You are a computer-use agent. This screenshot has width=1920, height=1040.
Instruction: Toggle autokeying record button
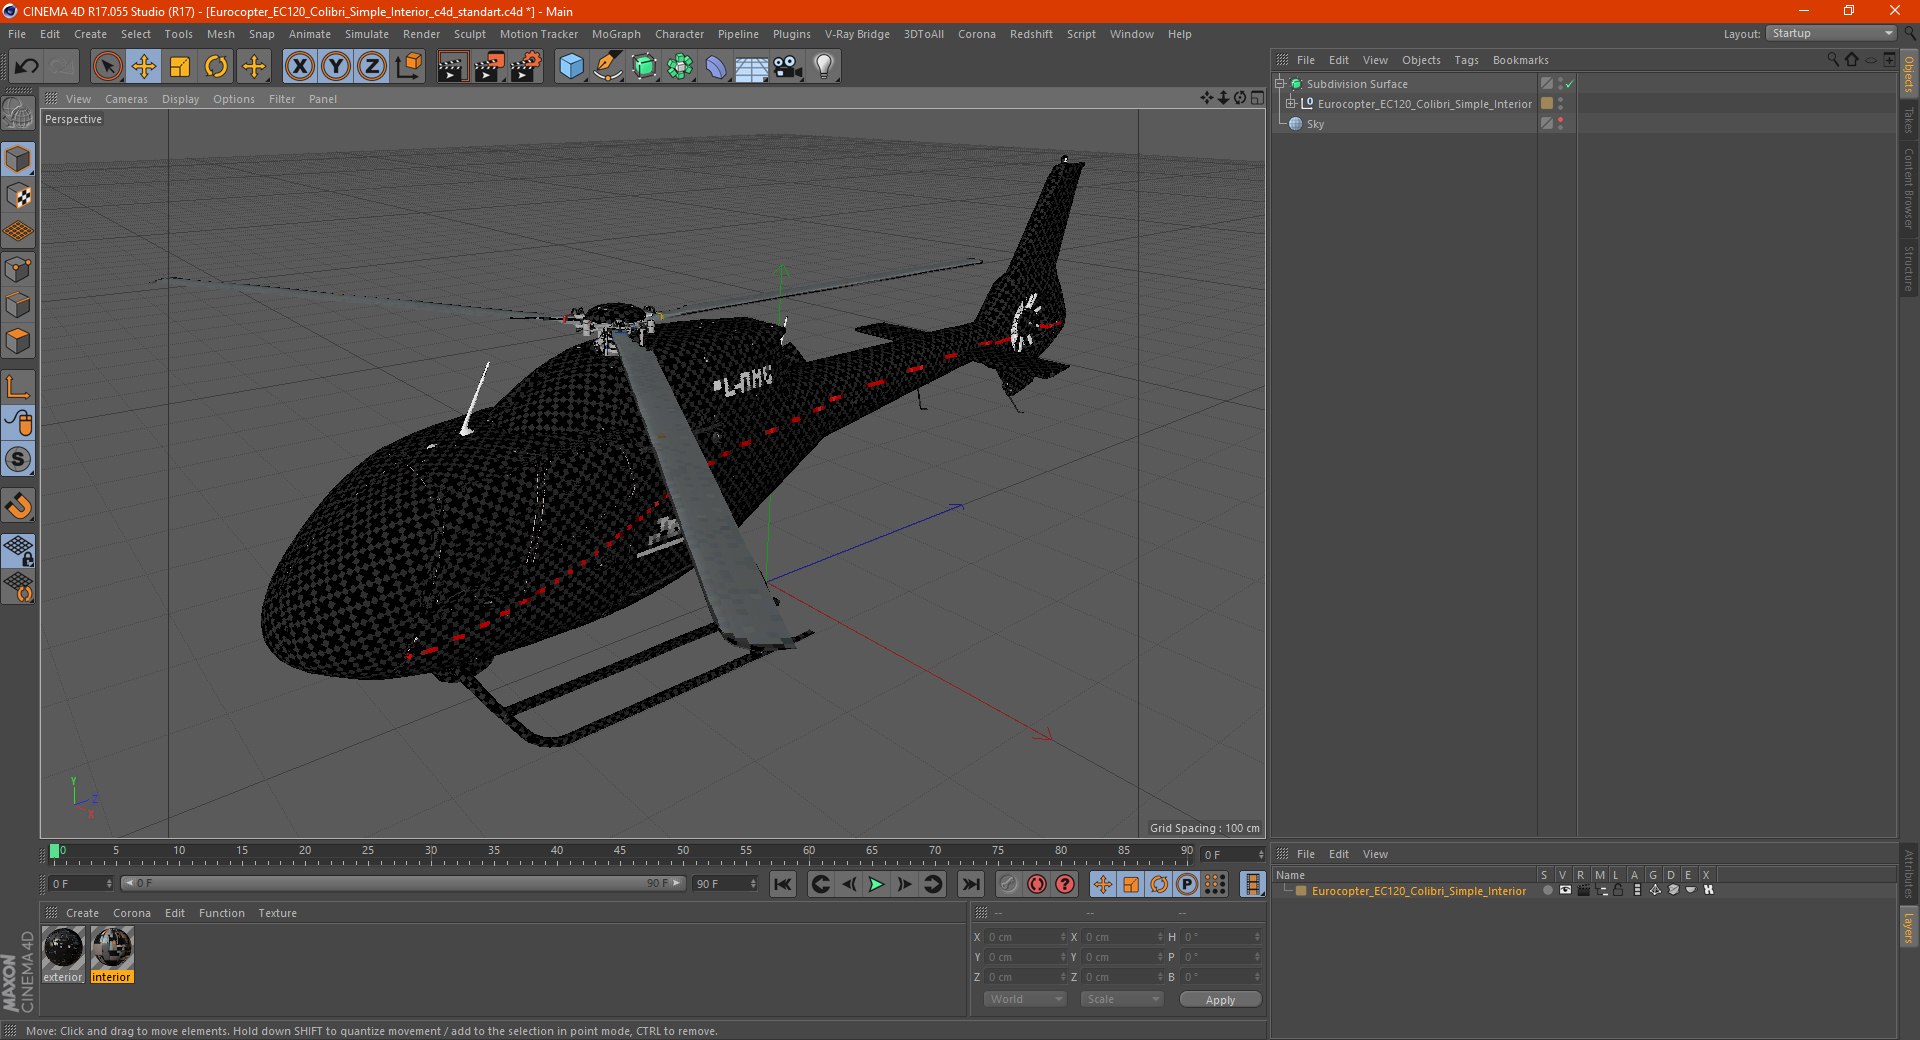1037,884
